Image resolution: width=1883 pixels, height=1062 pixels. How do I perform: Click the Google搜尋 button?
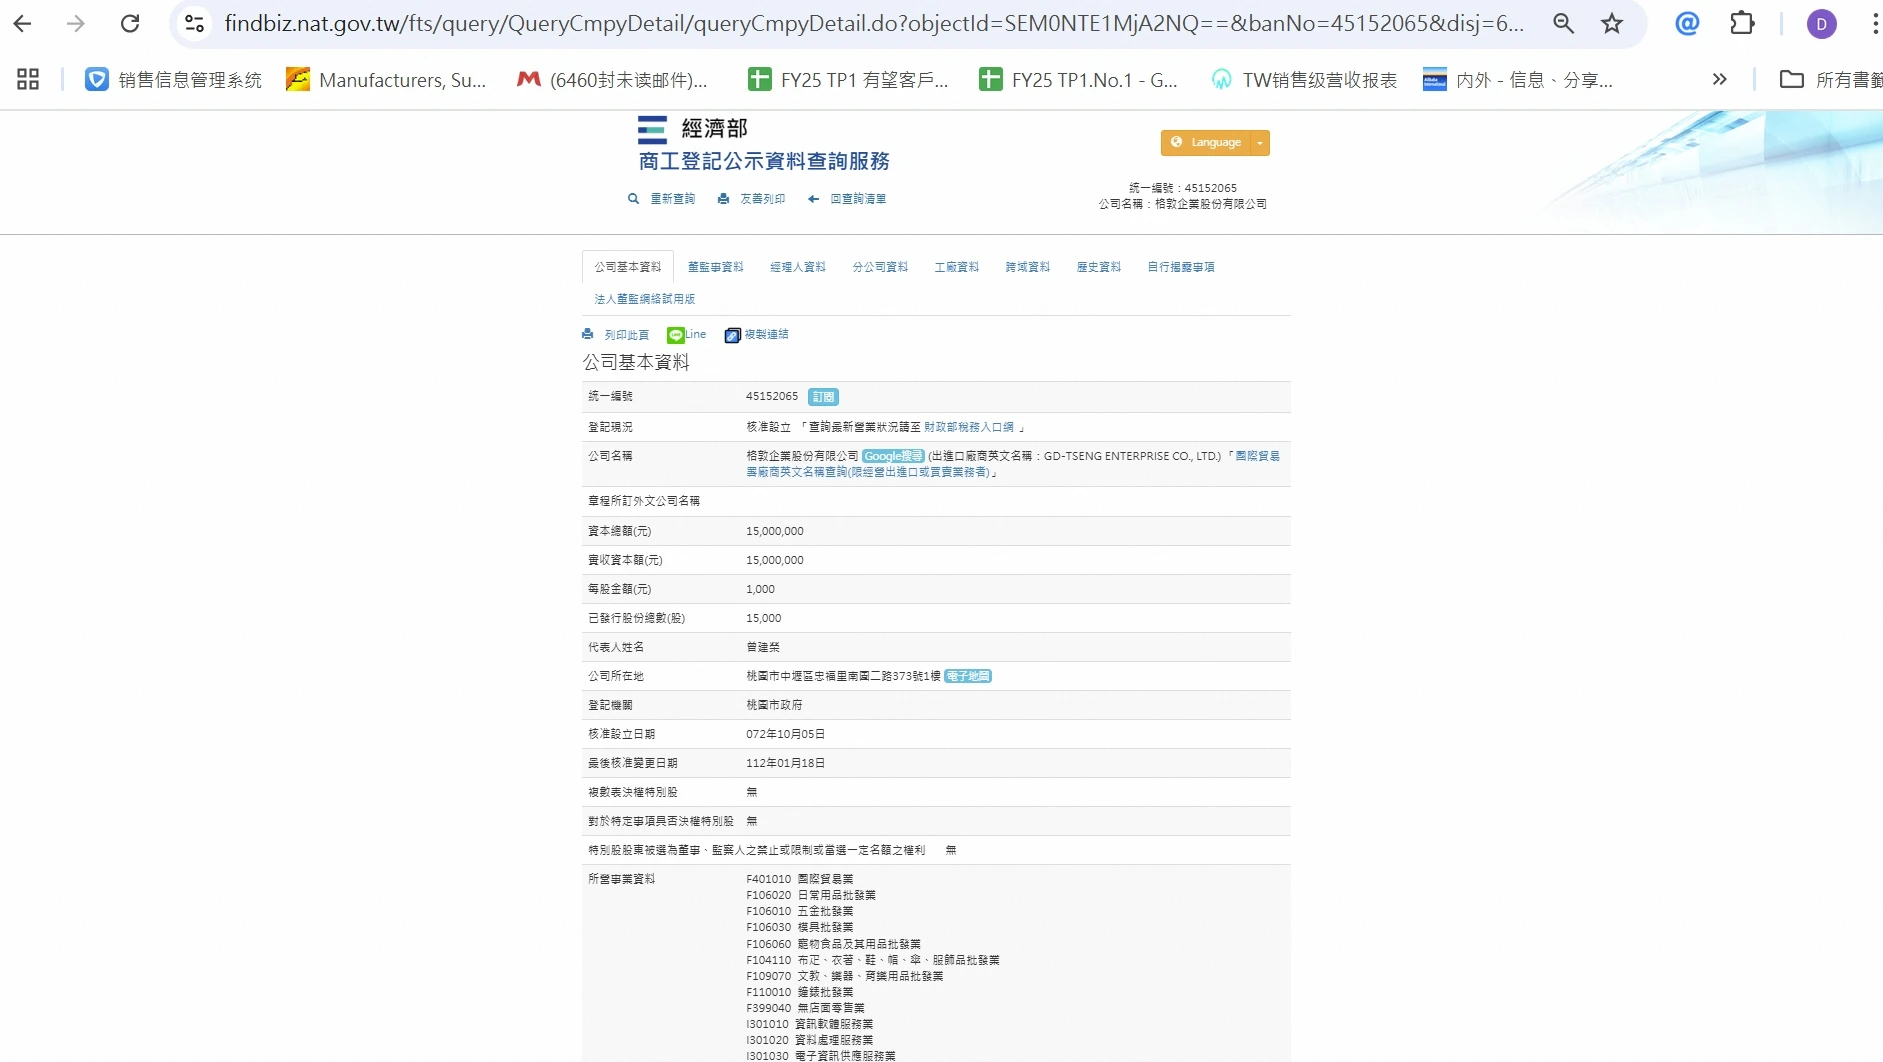(893, 456)
